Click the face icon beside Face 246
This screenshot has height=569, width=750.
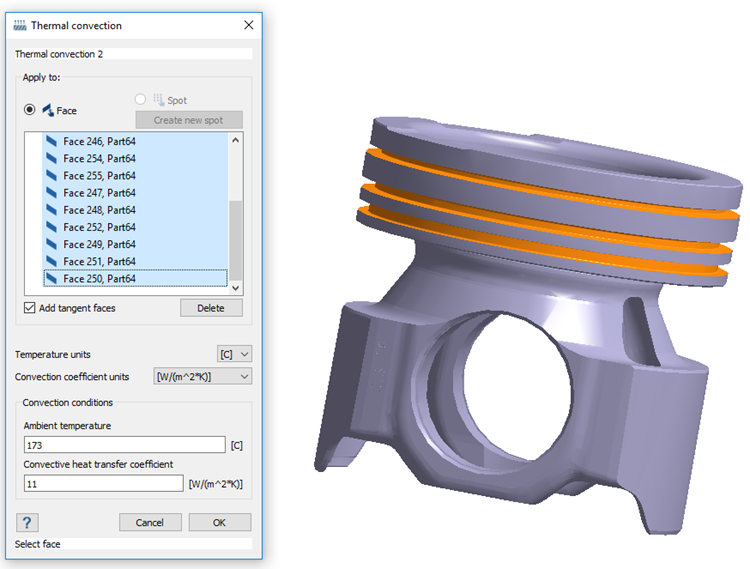[51, 142]
